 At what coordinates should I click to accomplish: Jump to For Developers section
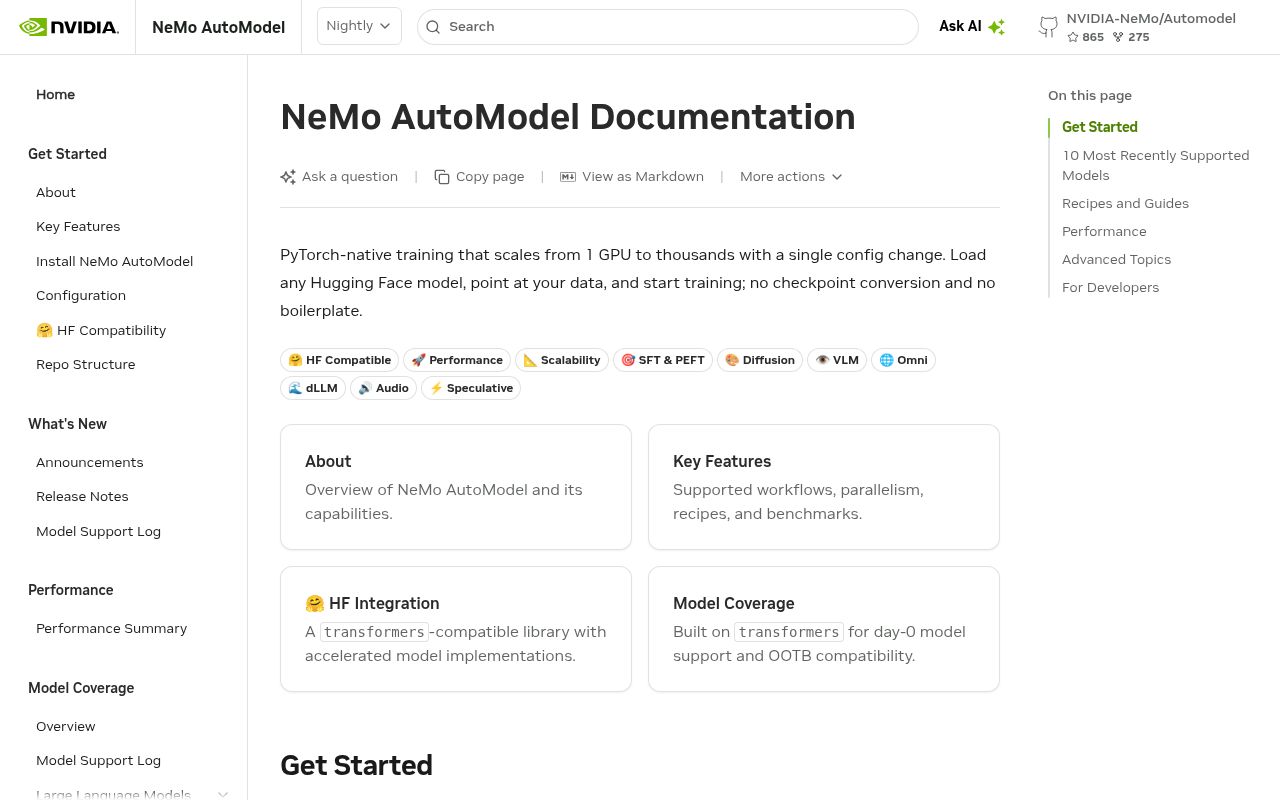1110,287
